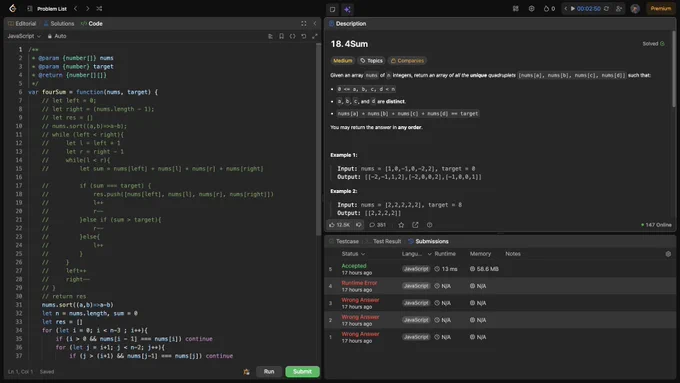Collapse the code panel chevron
Viewport: 680px width, 383px height.
point(315,24)
